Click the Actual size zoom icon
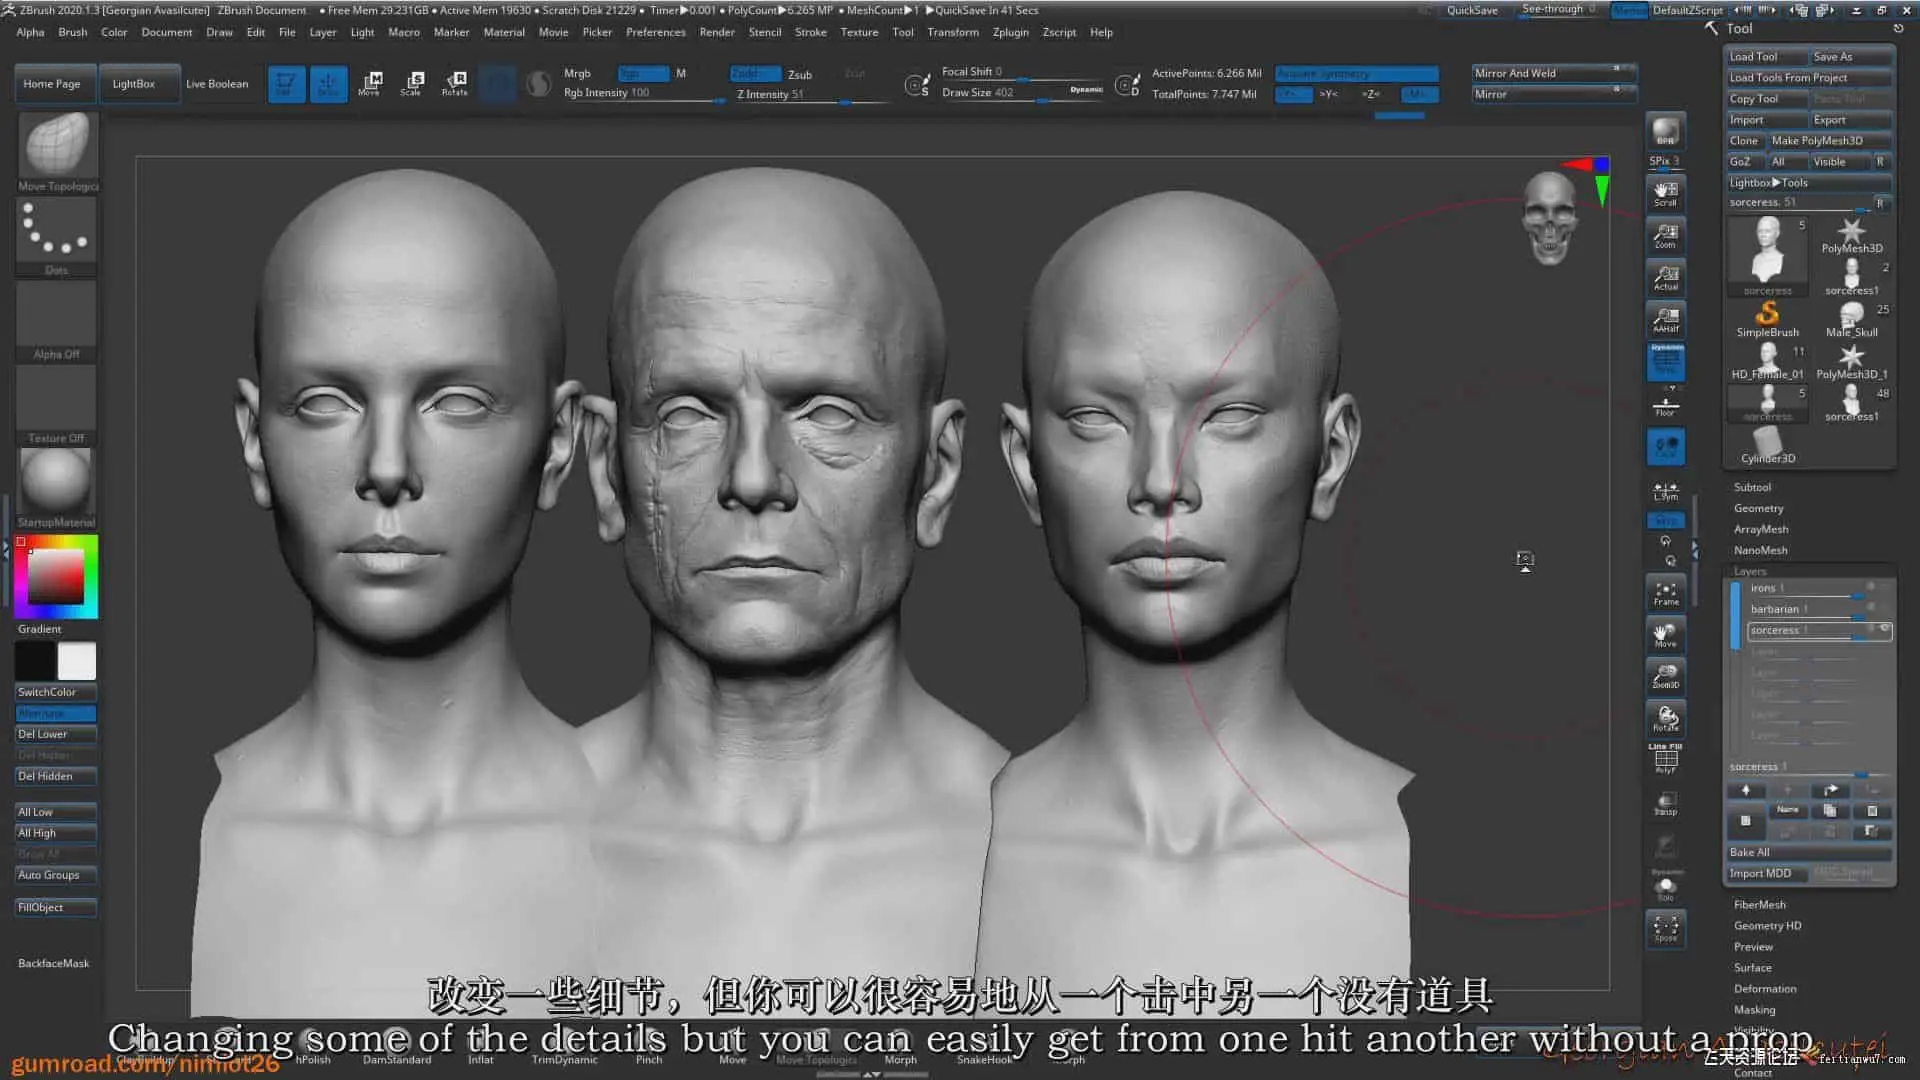Image resolution: width=1920 pixels, height=1080 pixels. pyautogui.click(x=1665, y=278)
